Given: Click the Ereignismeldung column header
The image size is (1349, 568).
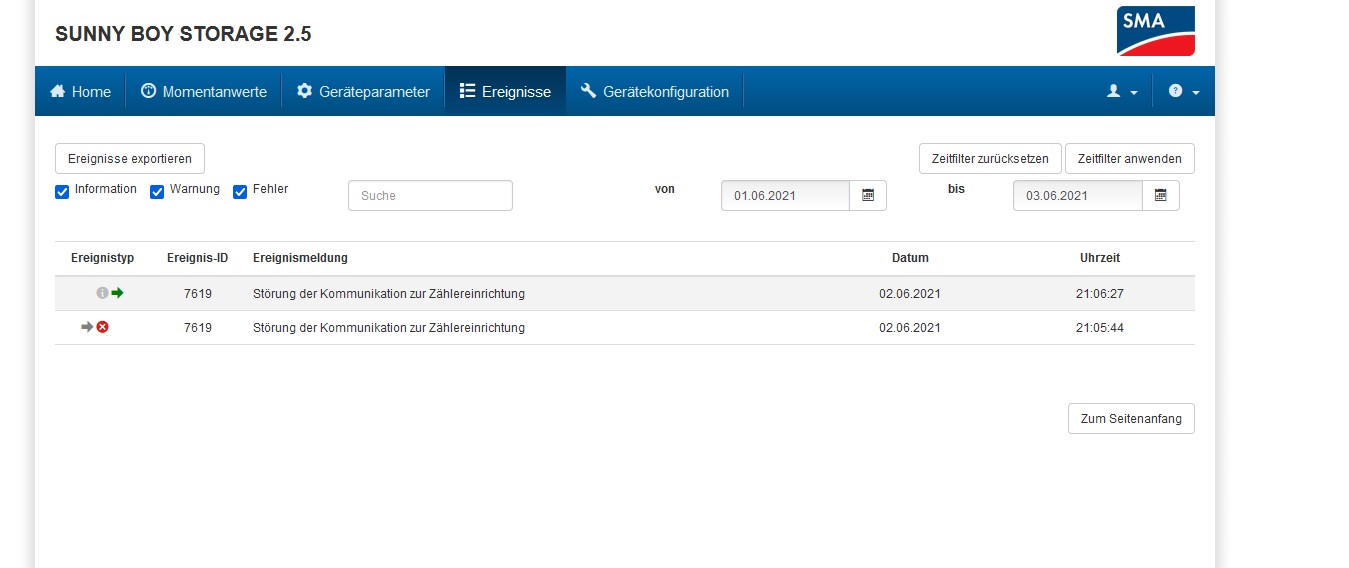Looking at the screenshot, I should pos(300,258).
